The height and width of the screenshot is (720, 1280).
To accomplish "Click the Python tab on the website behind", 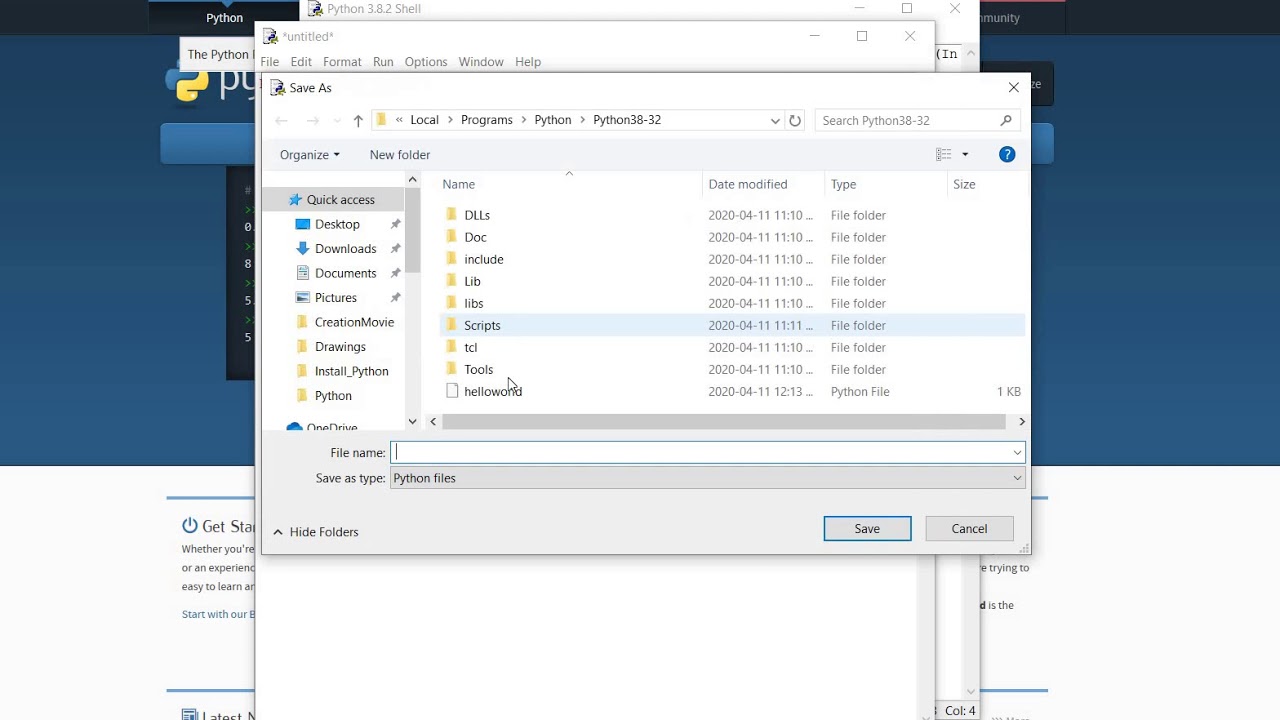I will (x=224, y=18).
